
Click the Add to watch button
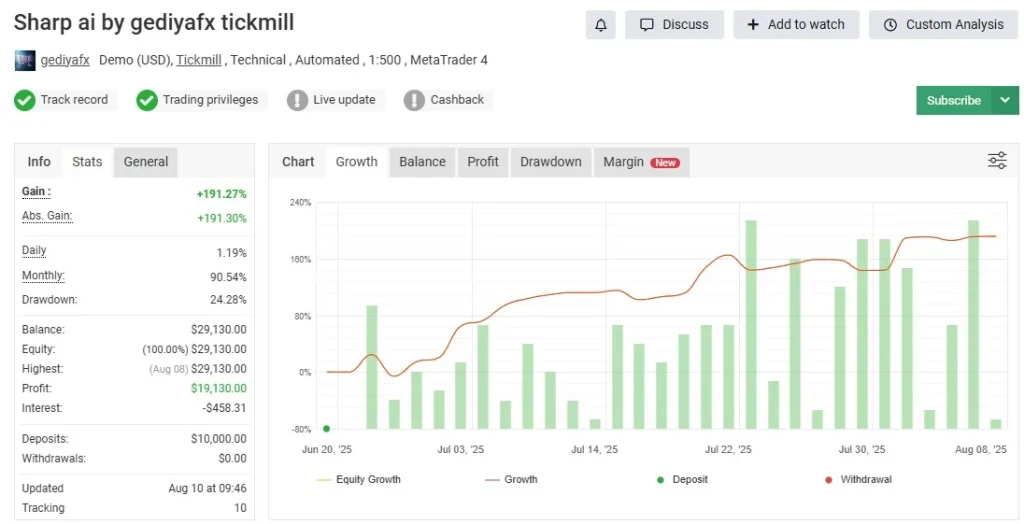tap(796, 25)
